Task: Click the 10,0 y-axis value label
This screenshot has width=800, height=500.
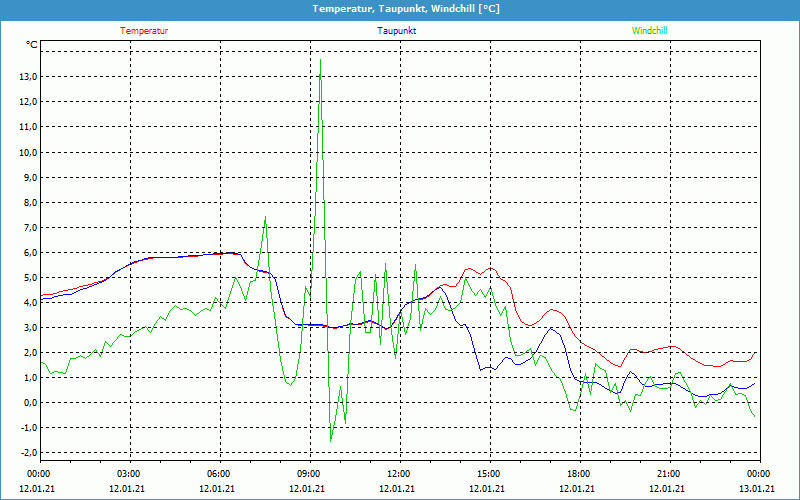Action: point(27,152)
